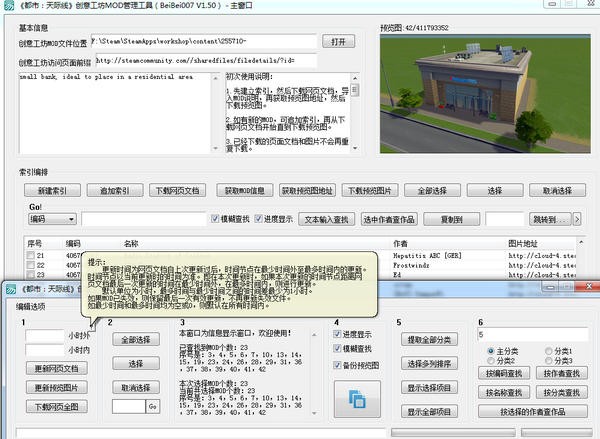Toggle 进度显示 checkbox in main window search row

(x=258, y=219)
